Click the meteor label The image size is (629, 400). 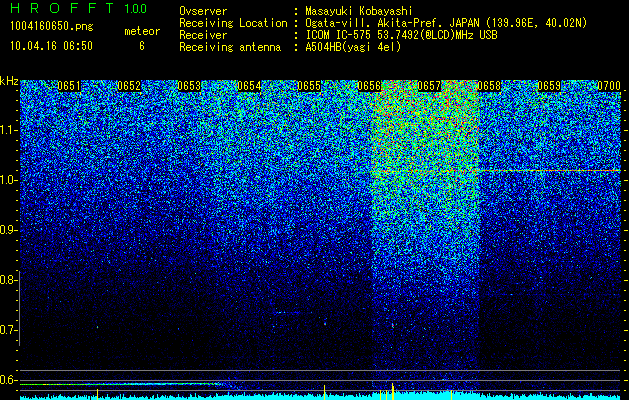(142, 31)
